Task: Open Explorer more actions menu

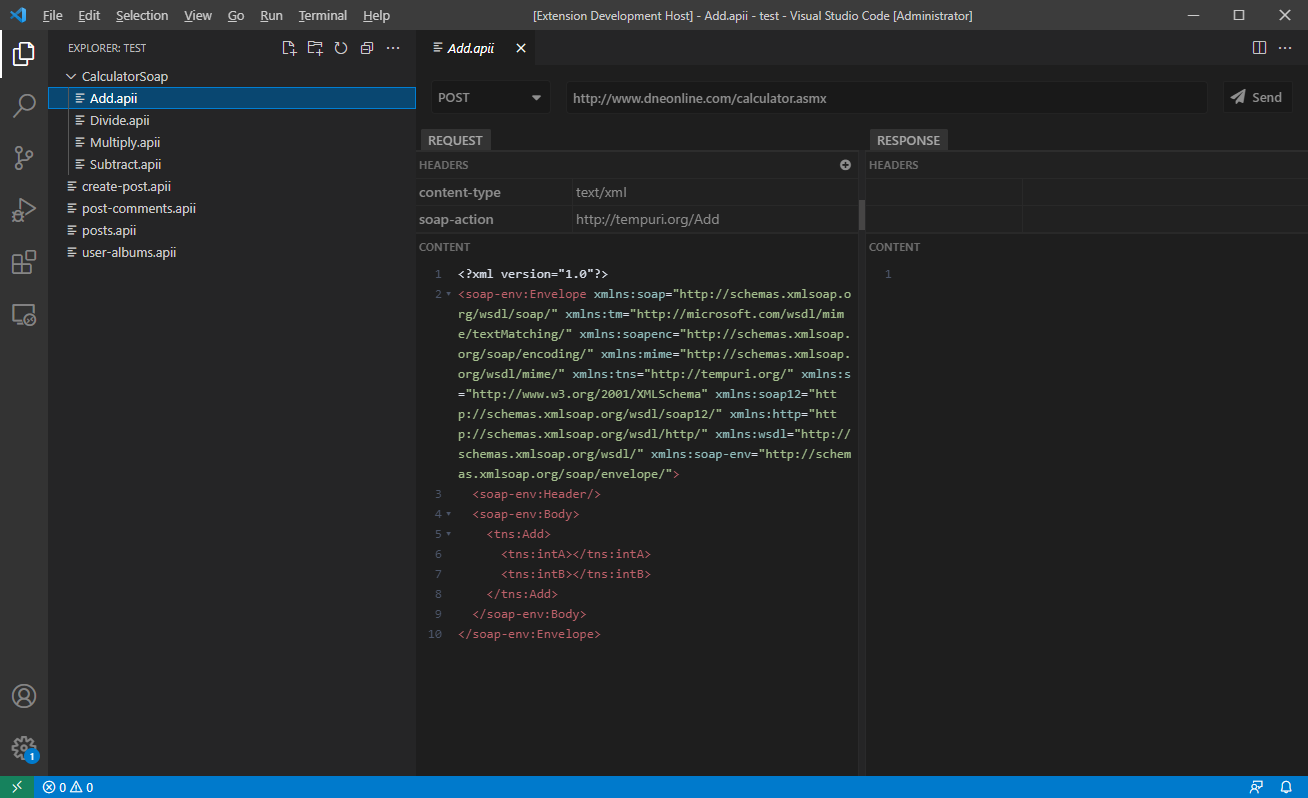Action: [x=393, y=48]
